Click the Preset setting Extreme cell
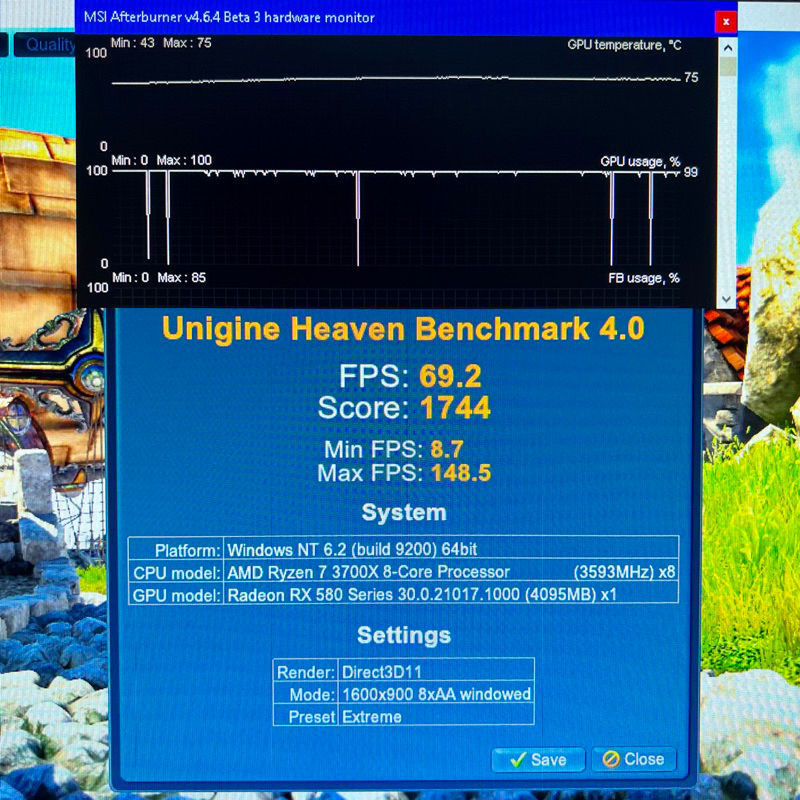This screenshot has width=800, height=800. point(435,716)
